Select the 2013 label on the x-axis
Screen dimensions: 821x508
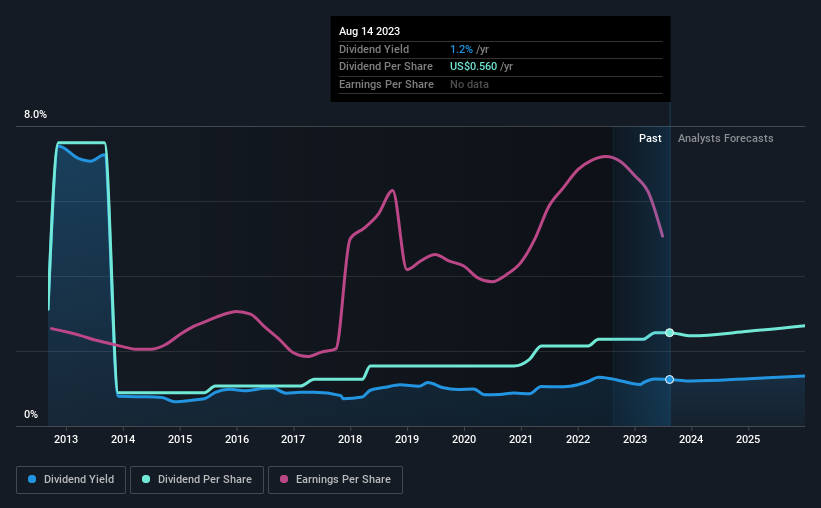(x=66, y=439)
